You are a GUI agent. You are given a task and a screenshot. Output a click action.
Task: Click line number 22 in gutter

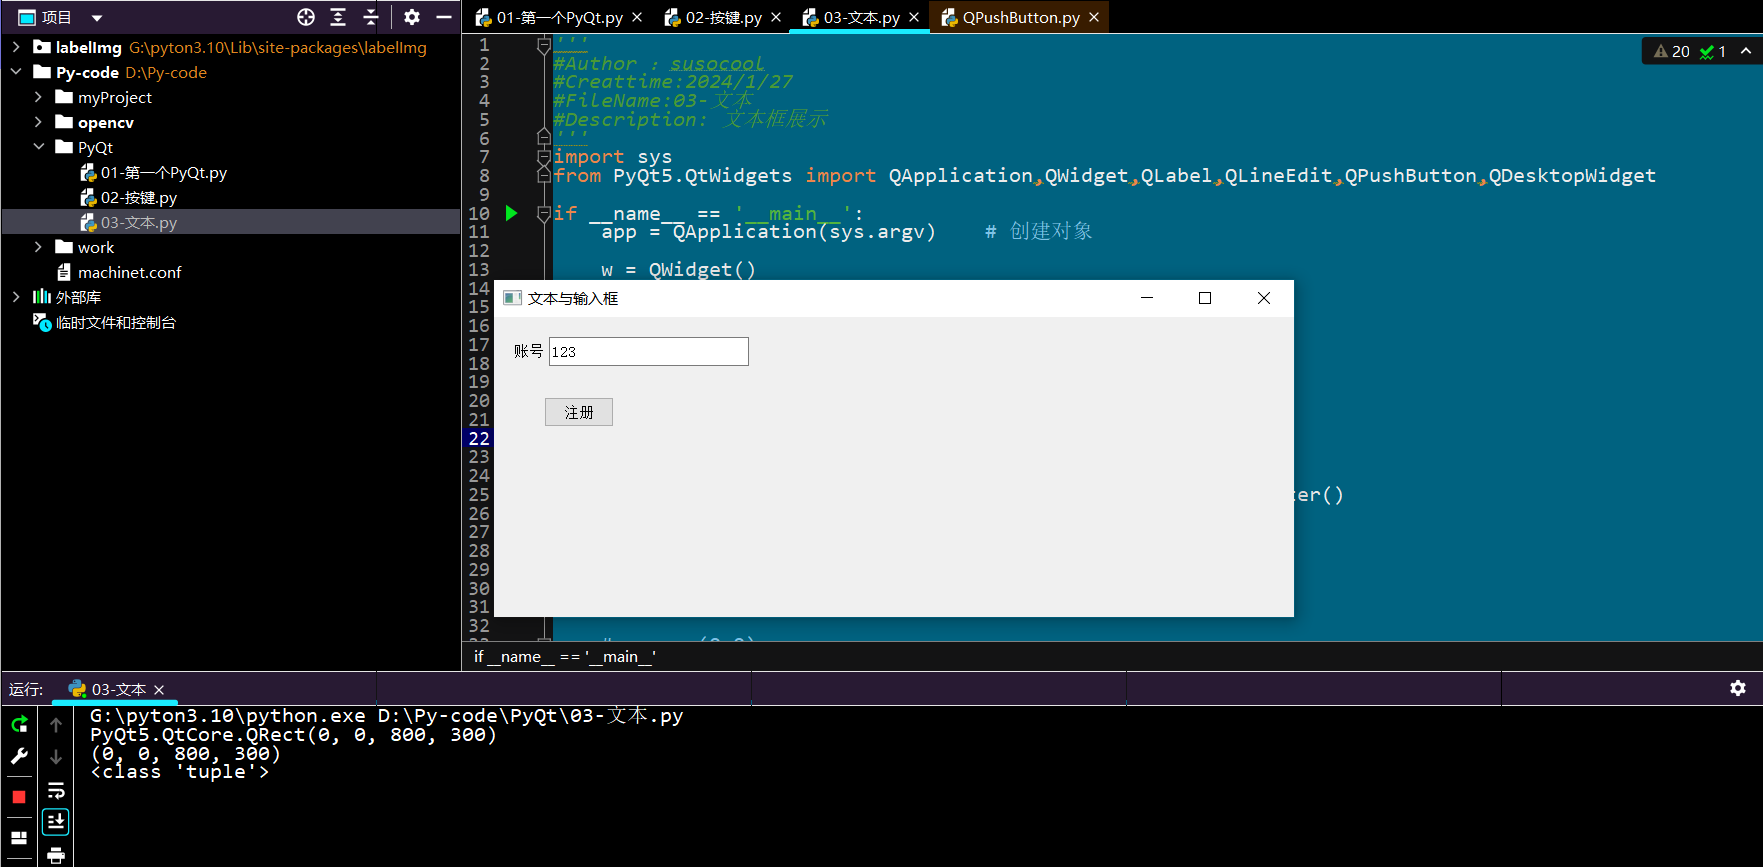479,438
